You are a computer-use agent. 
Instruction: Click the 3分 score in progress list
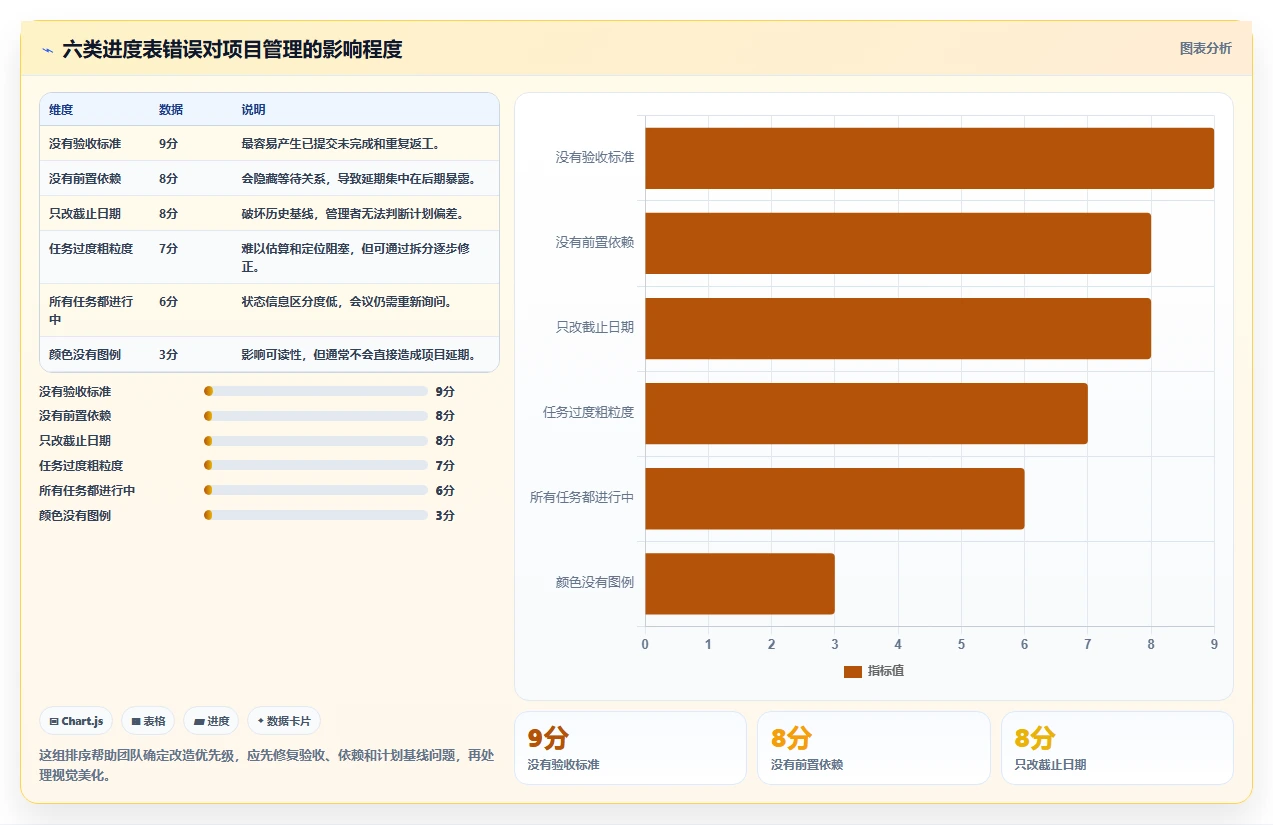[x=445, y=516]
